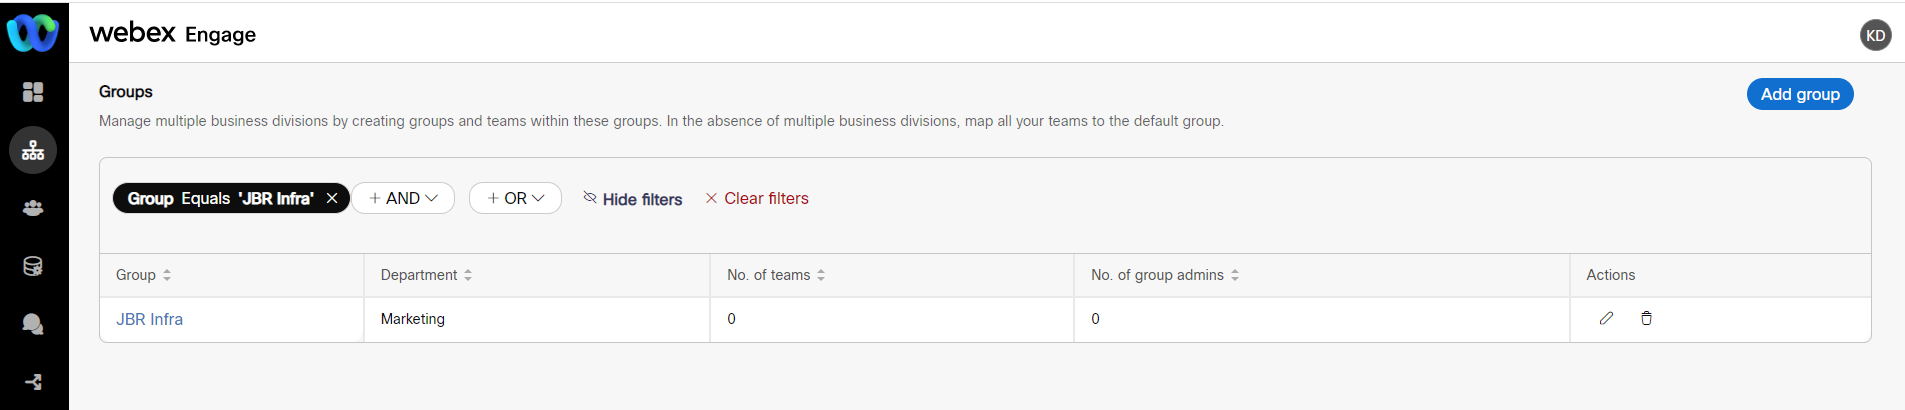Screen dimensions: 1905x410
Task: Delete the JBR Infra group with trash icon
Action: click(1646, 318)
